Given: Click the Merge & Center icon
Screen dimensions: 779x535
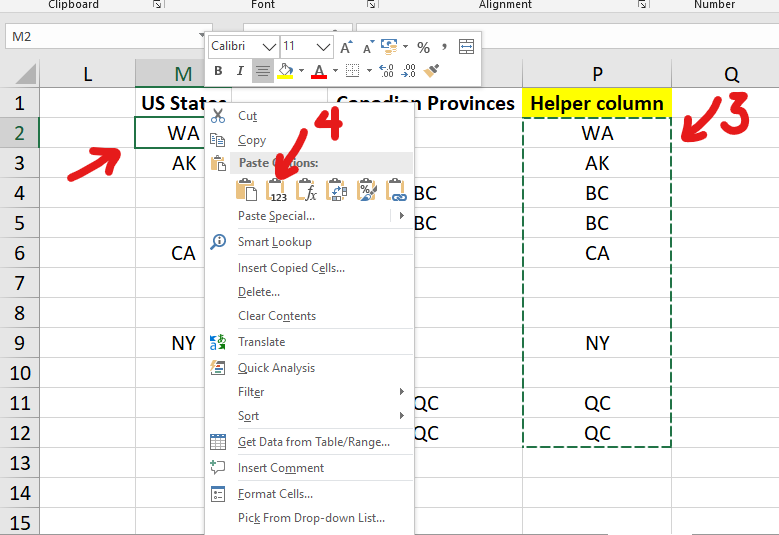Looking at the screenshot, I should coord(466,47).
